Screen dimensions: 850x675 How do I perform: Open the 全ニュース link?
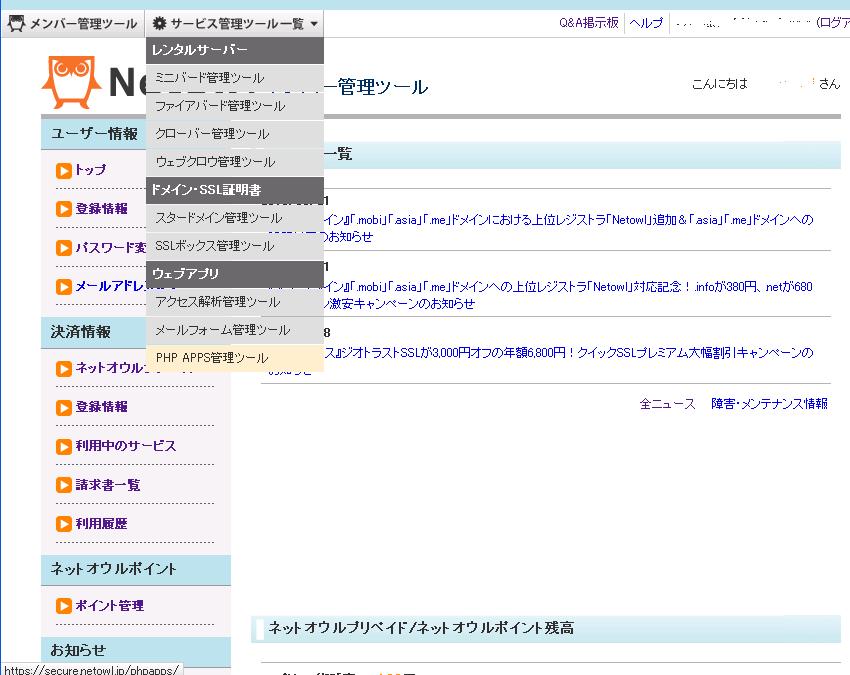tap(667, 404)
